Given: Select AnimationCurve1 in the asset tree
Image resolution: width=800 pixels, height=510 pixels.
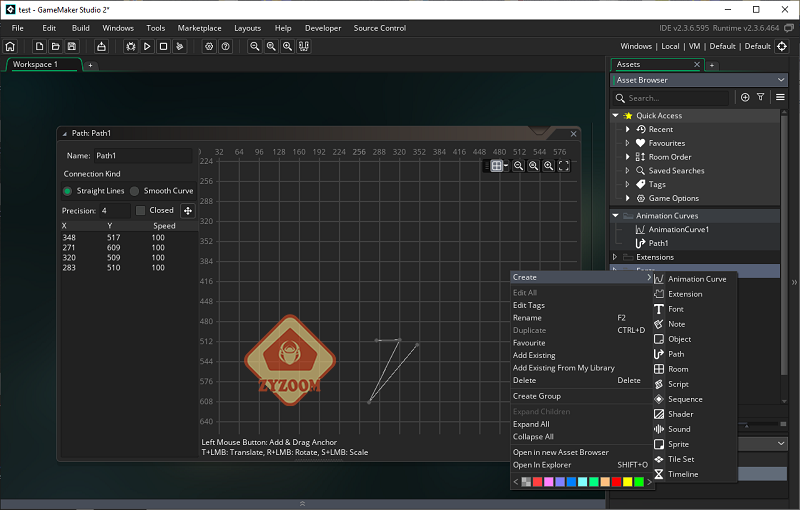Looking at the screenshot, I should coord(678,230).
